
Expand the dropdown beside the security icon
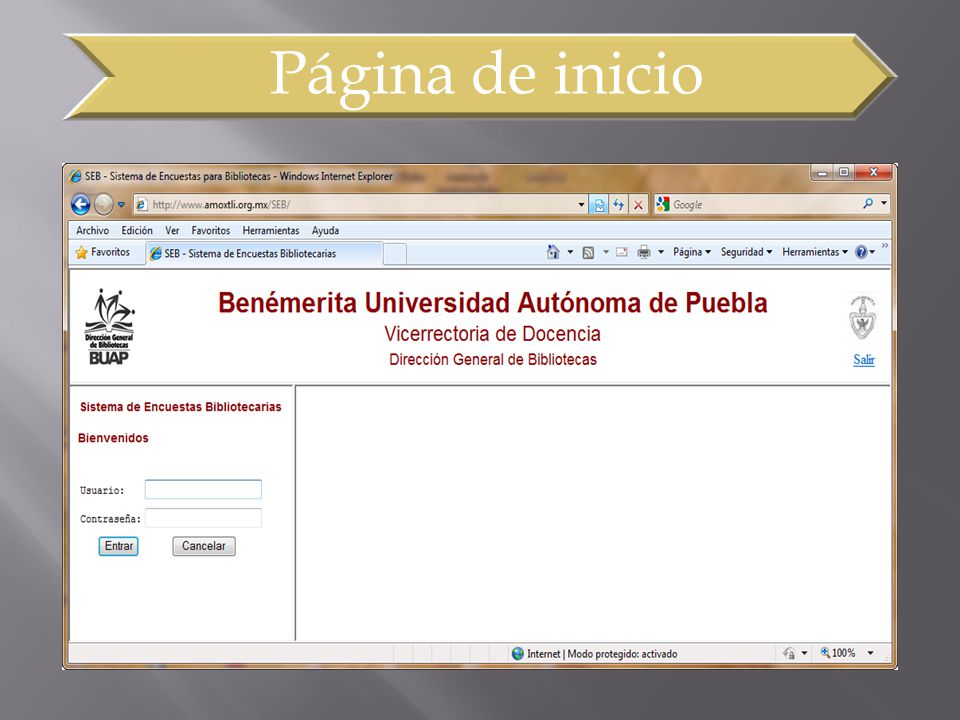pos(804,653)
